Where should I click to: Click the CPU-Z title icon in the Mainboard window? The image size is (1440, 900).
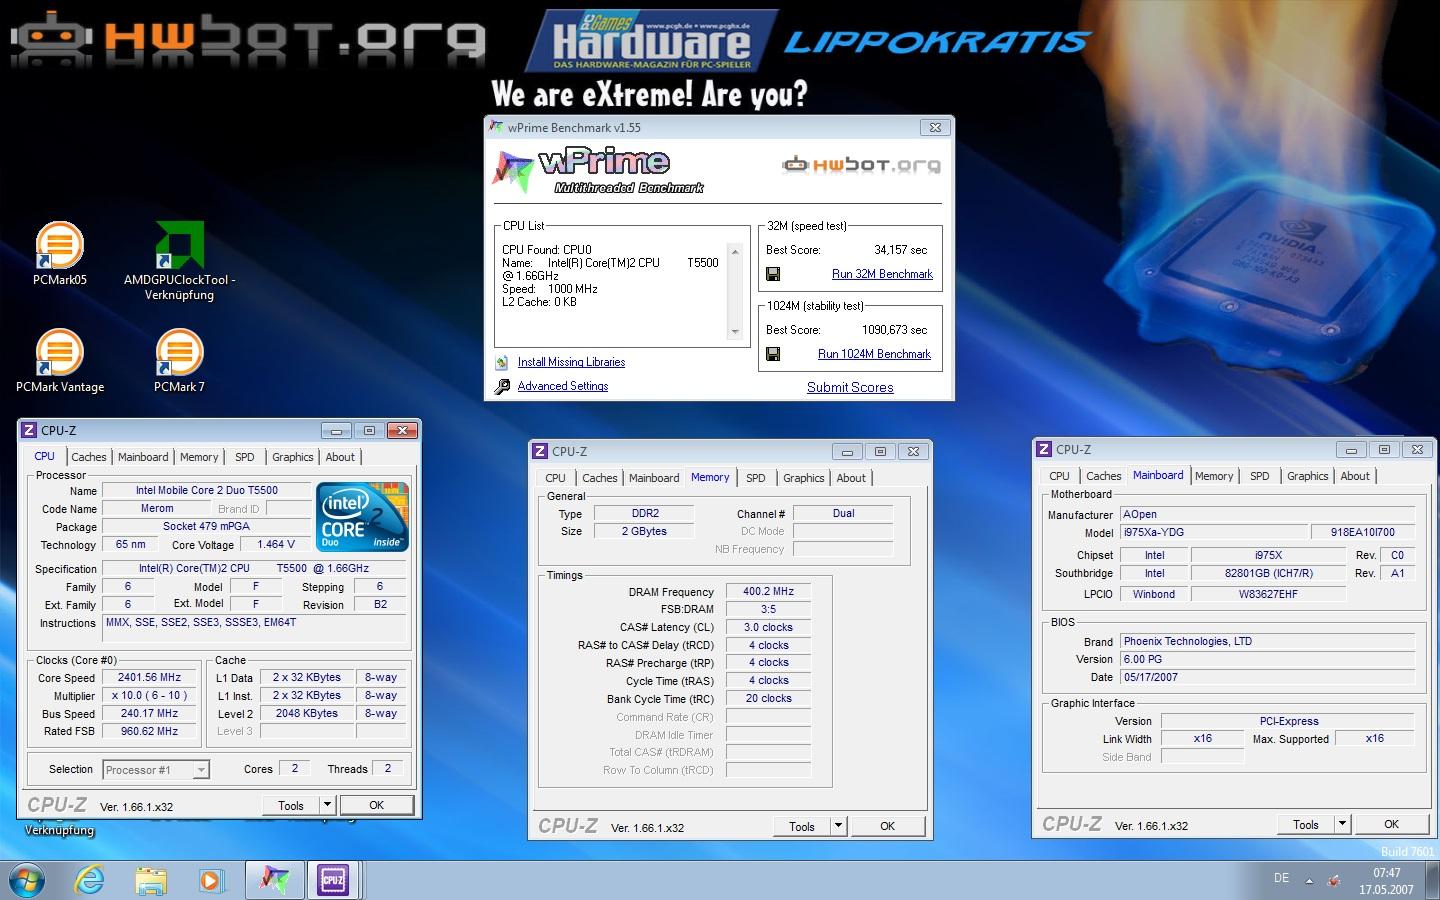pos(1044,450)
